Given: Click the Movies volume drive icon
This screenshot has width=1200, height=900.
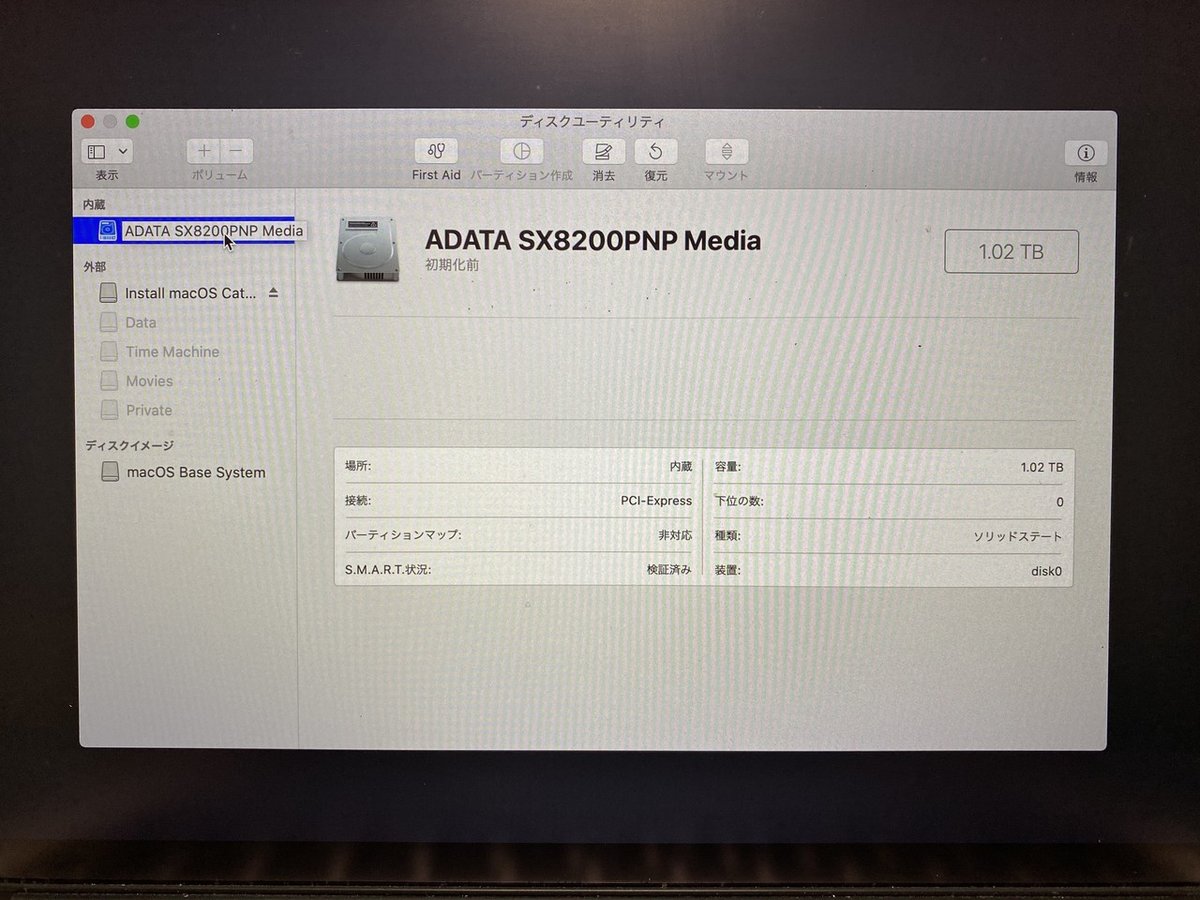Looking at the screenshot, I should (x=109, y=381).
